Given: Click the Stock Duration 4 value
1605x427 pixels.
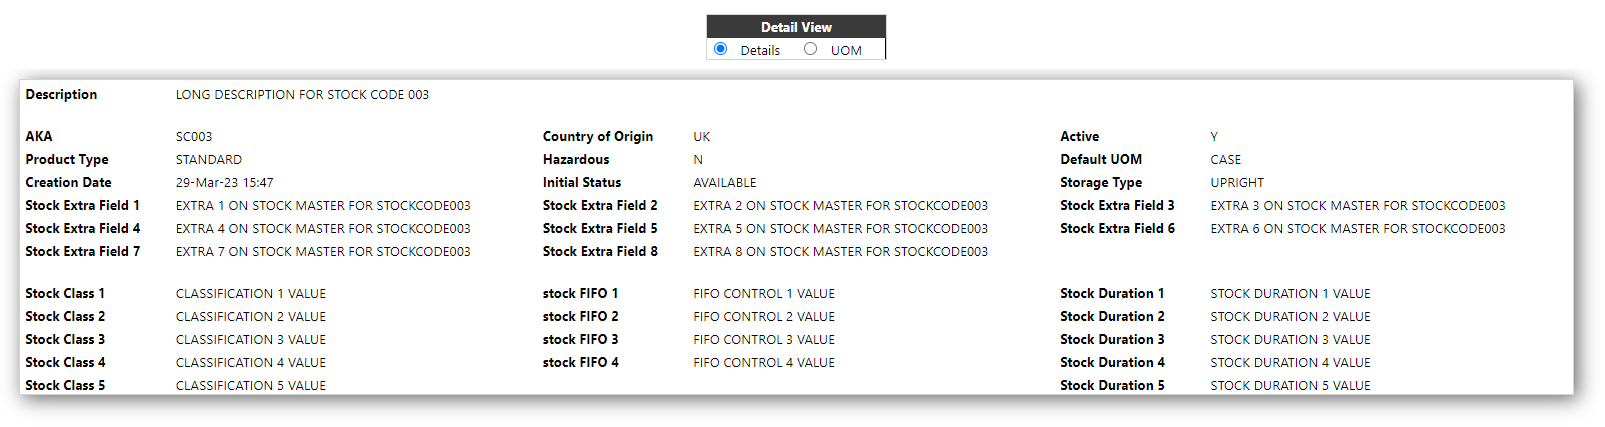Looking at the screenshot, I should (x=1291, y=363).
